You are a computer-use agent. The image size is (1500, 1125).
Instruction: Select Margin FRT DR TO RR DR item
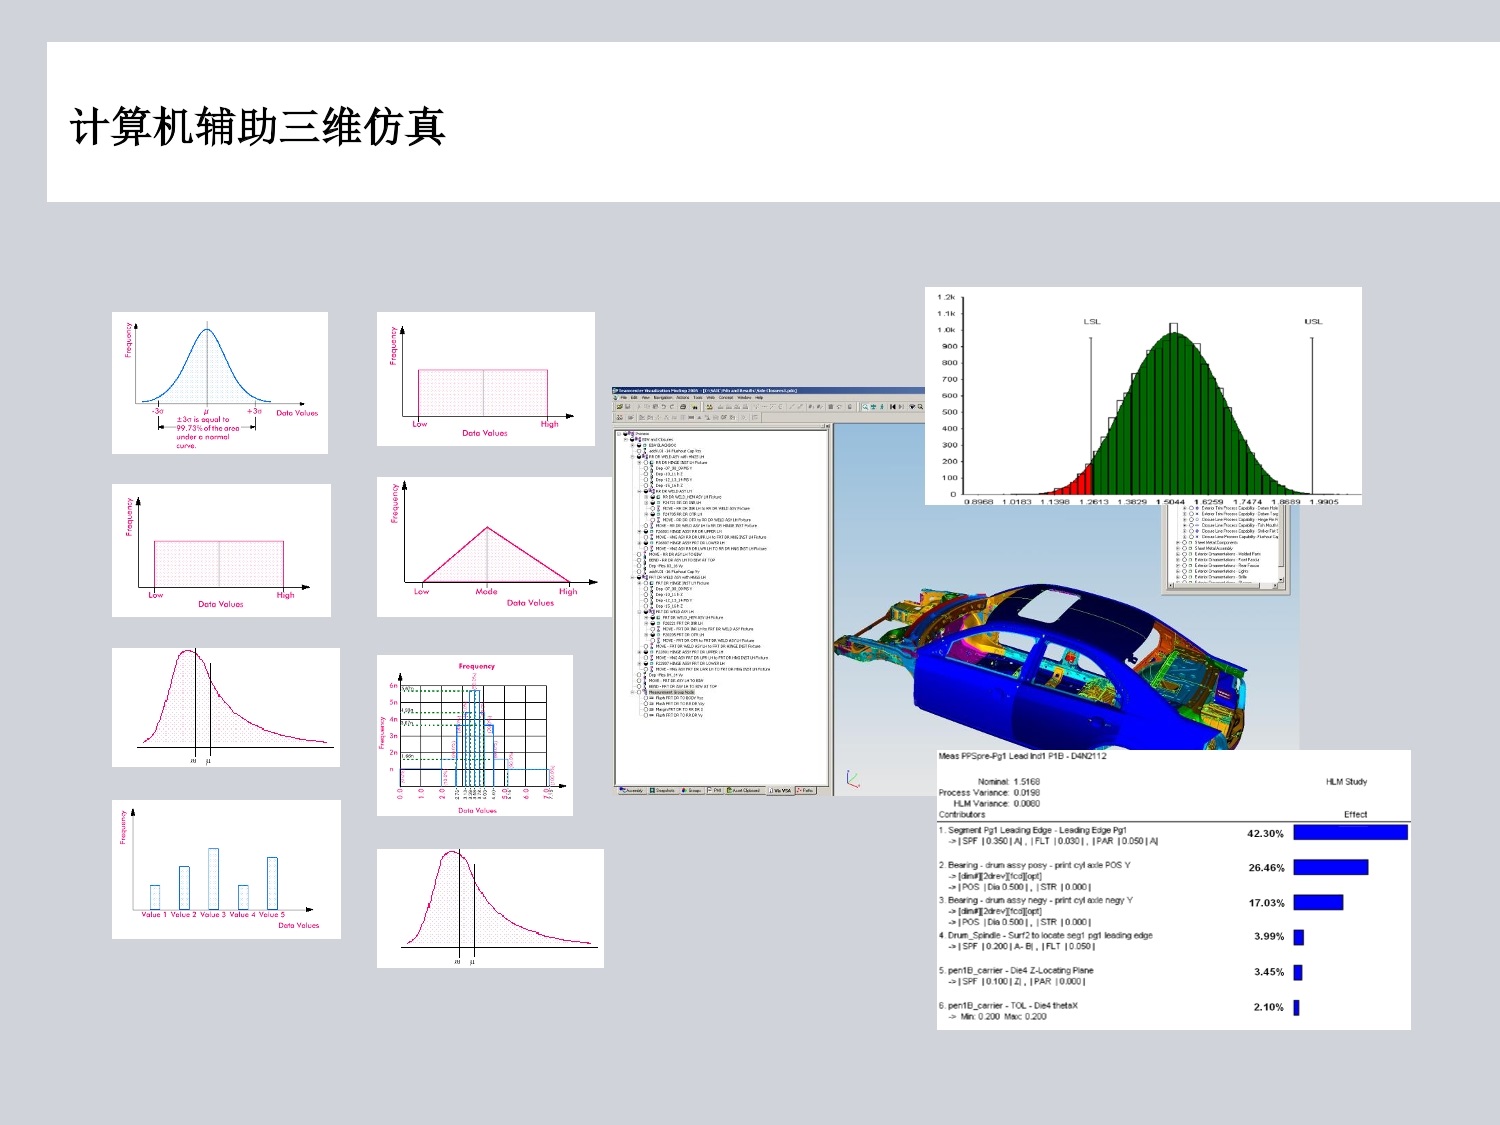click(x=679, y=709)
